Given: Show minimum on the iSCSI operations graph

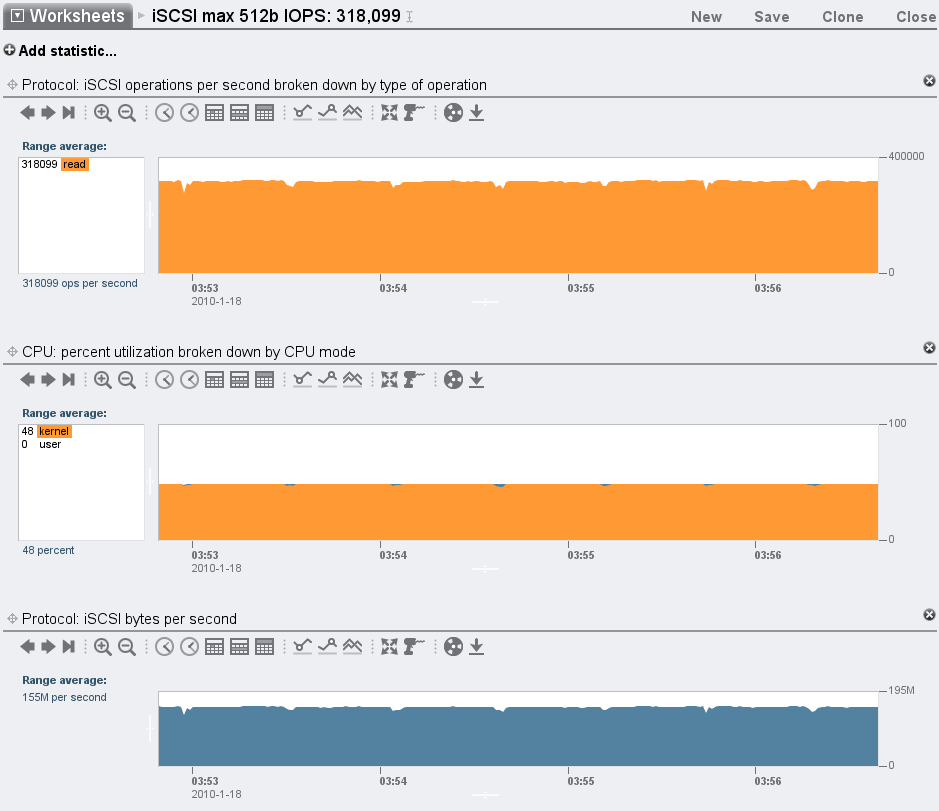Looking at the screenshot, I should coord(303,113).
